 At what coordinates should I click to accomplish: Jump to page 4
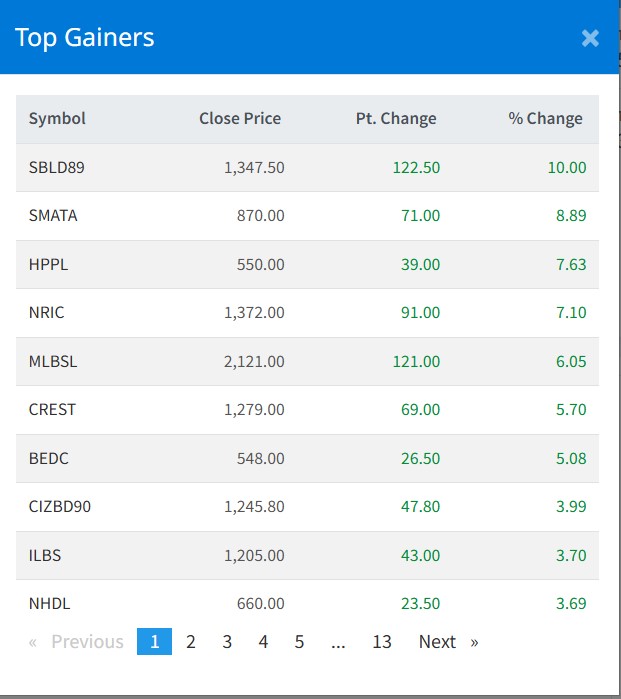[263, 642]
